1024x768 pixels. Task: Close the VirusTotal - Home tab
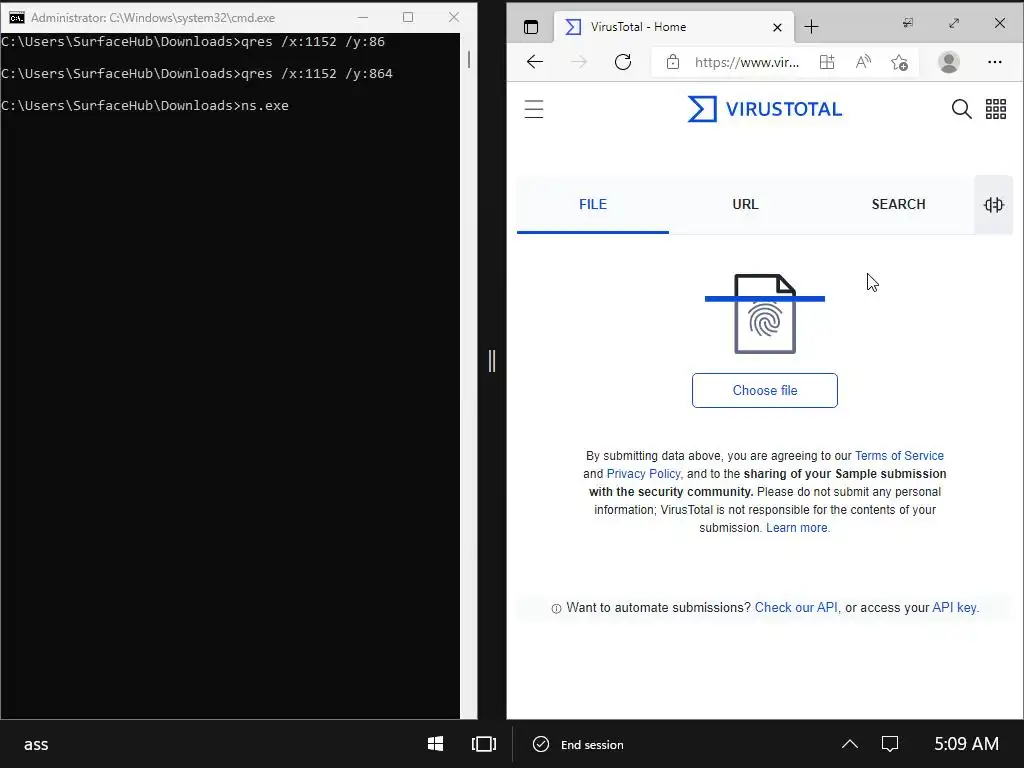[x=777, y=27]
